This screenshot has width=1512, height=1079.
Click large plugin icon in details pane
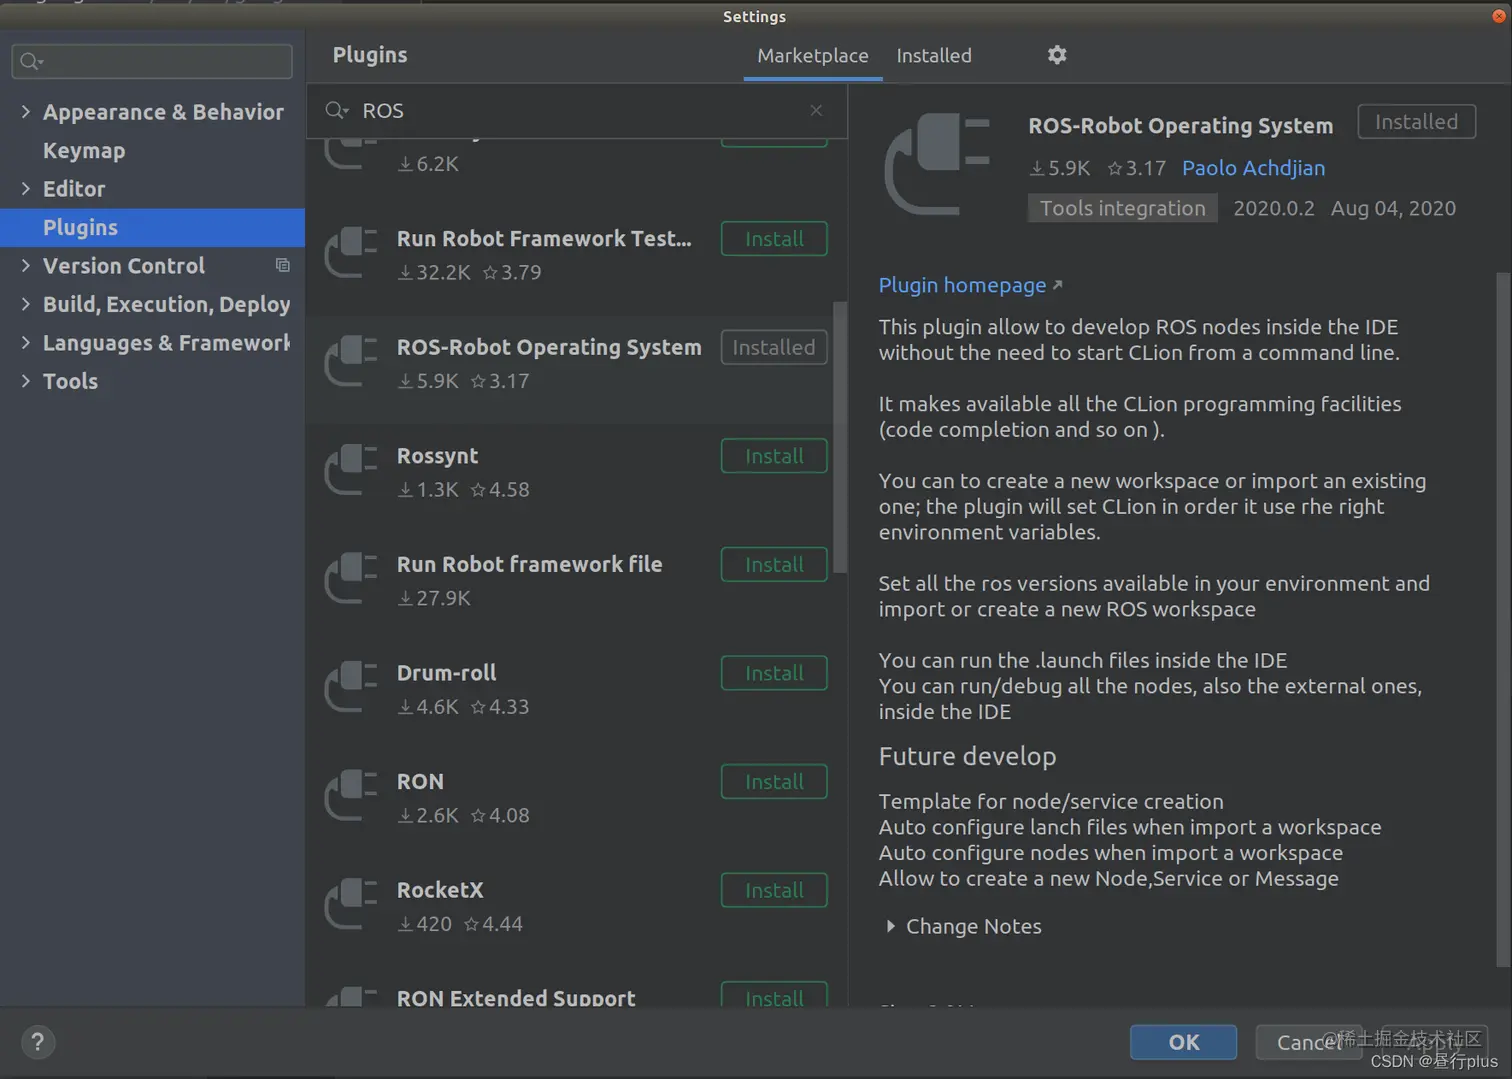point(938,164)
